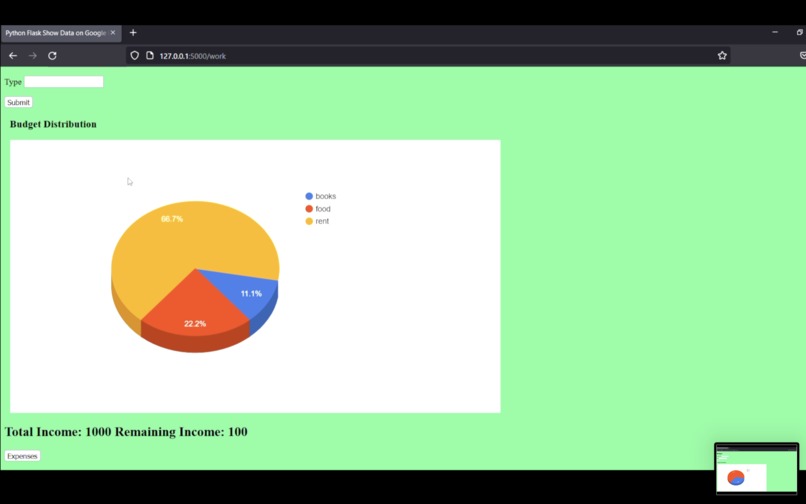Submit the Type form
806x504 pixels.
tap(19, 102)
